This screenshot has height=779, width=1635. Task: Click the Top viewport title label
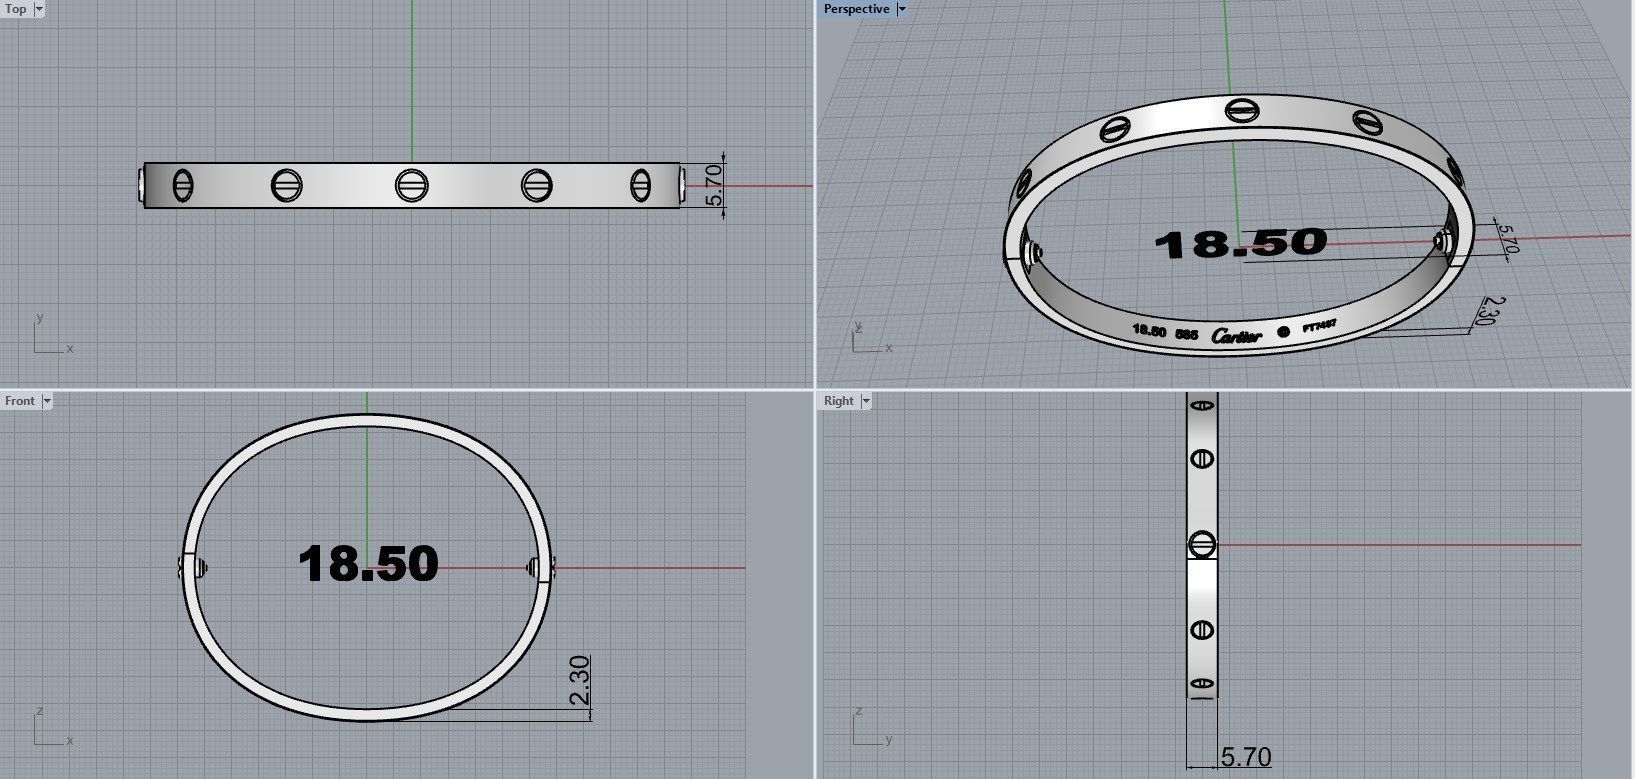(x=16, y=9)
